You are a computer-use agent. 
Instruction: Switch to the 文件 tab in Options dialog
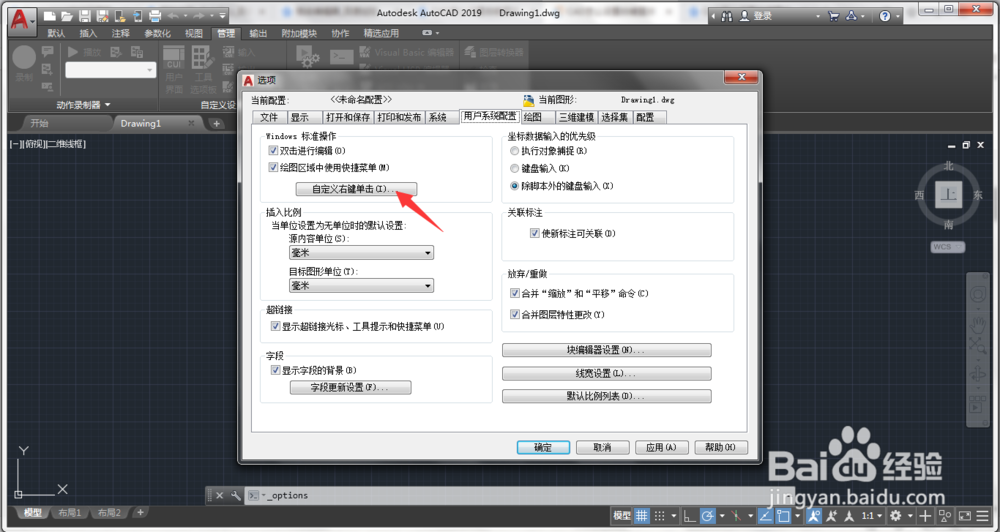click(269, 117)
